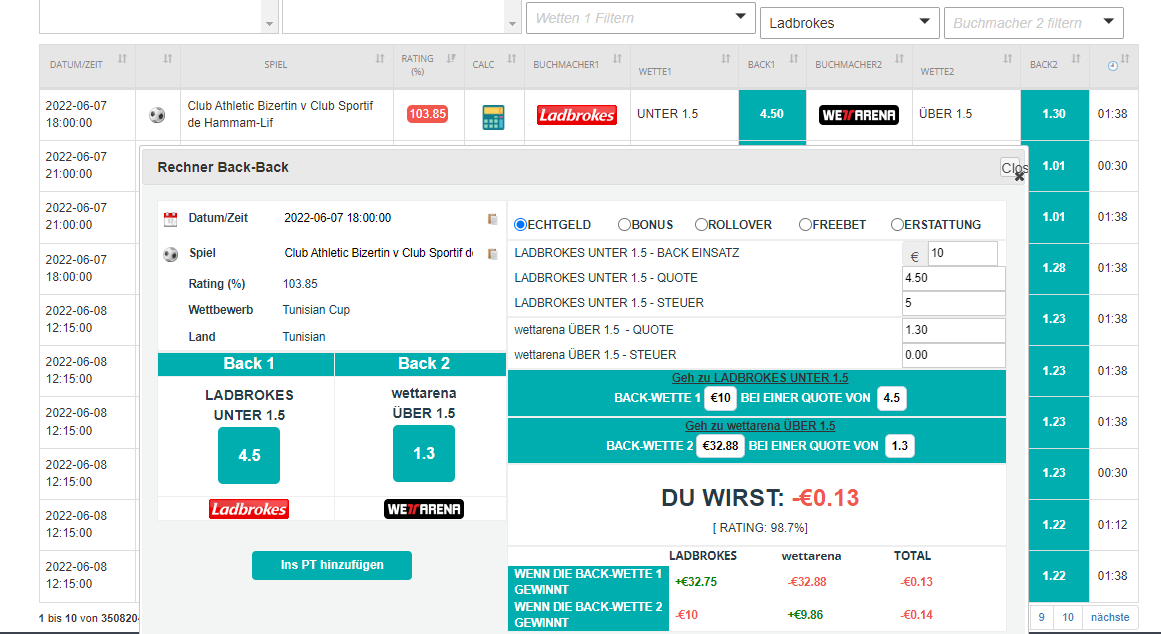Edit wettarena ÜBER 1.5 Quote field
This screenshot has width=1161, height=634.
coord(954,330)
